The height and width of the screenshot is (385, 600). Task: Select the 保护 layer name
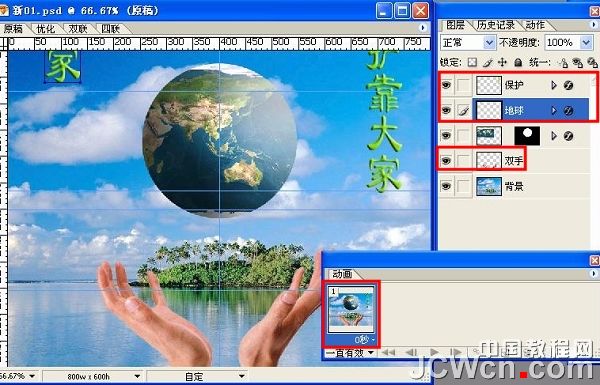click(514, 85)
